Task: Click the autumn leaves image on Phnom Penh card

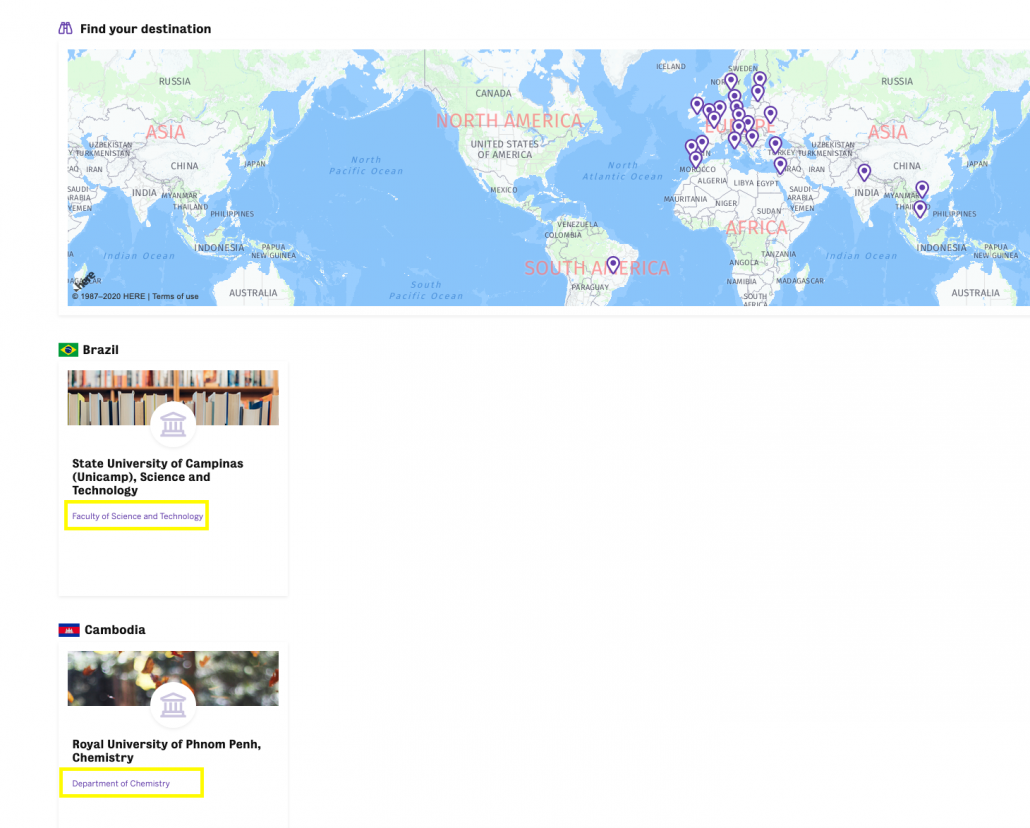Action: (173, 678)
